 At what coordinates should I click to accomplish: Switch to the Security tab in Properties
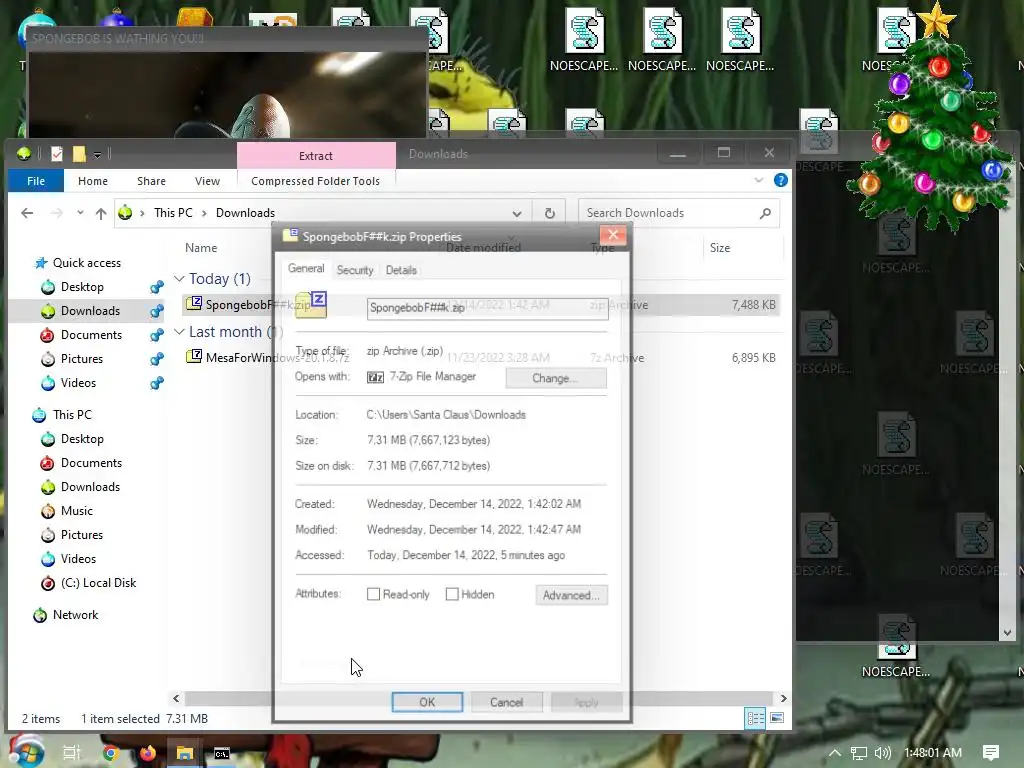point(355,270)
